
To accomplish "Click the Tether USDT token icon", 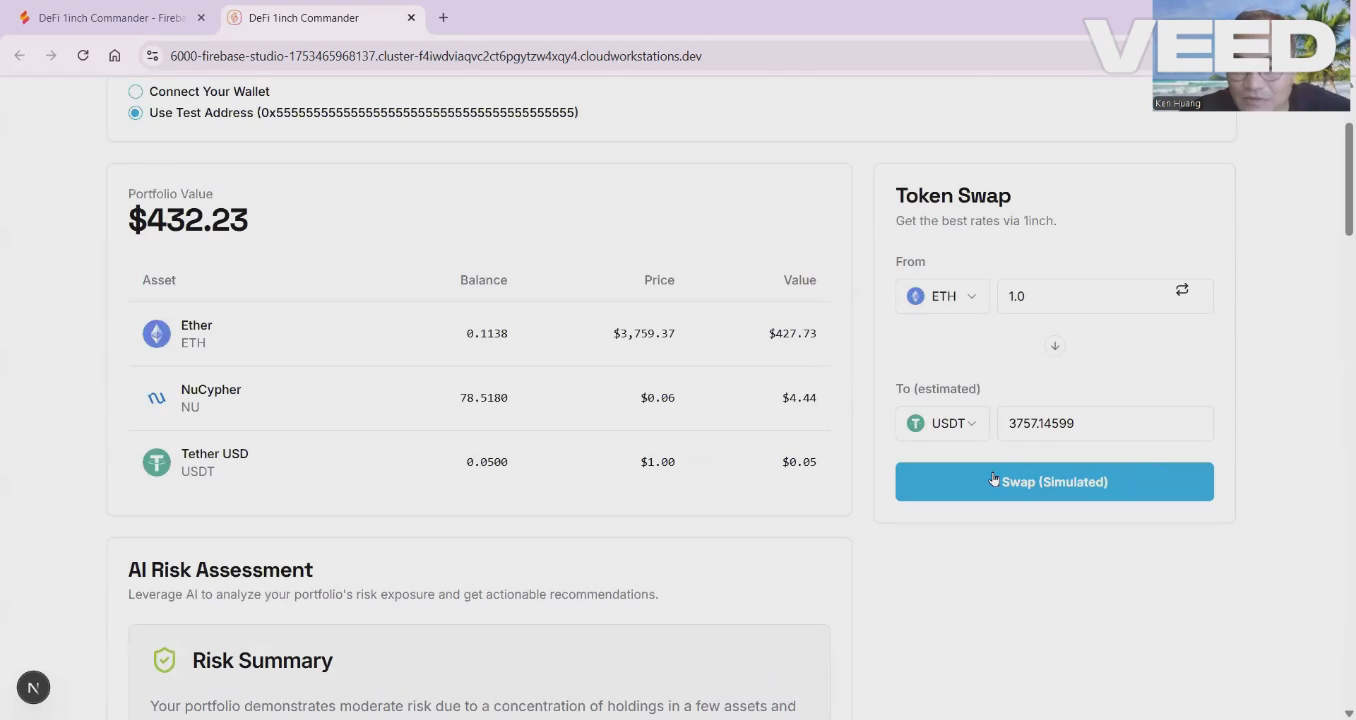I will coord(156,462).
